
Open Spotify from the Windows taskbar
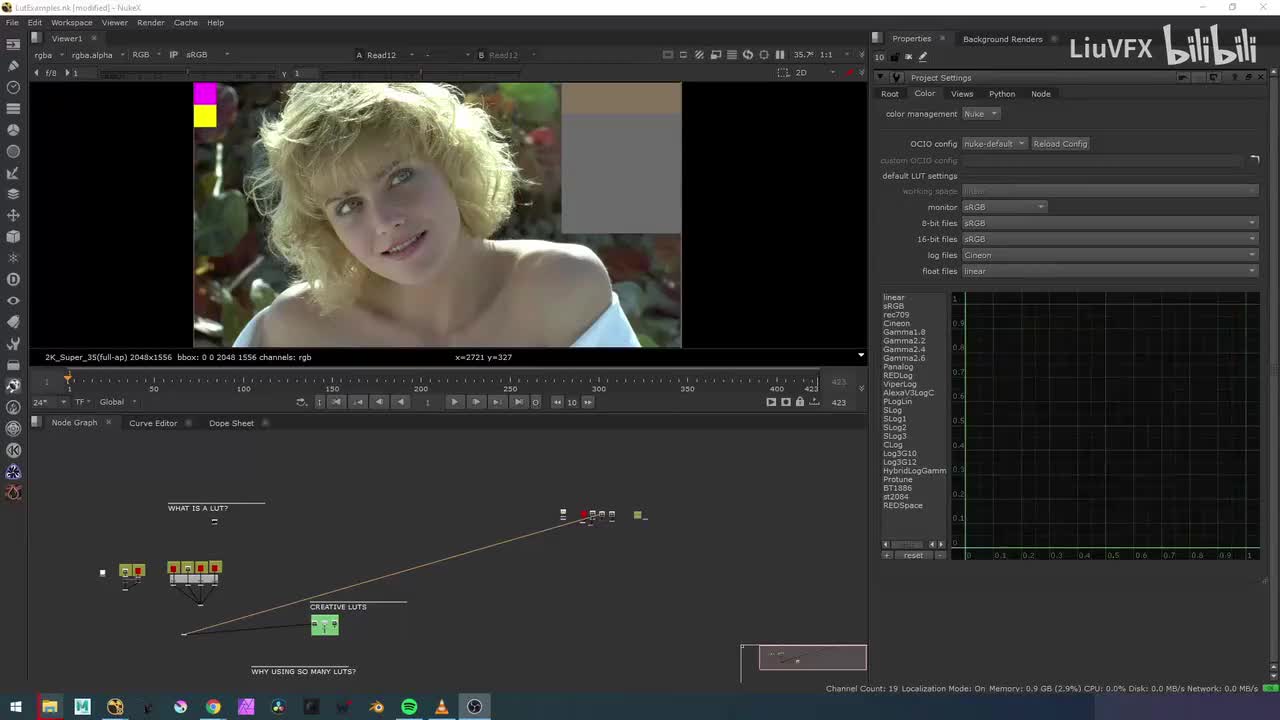pos(409,707)
